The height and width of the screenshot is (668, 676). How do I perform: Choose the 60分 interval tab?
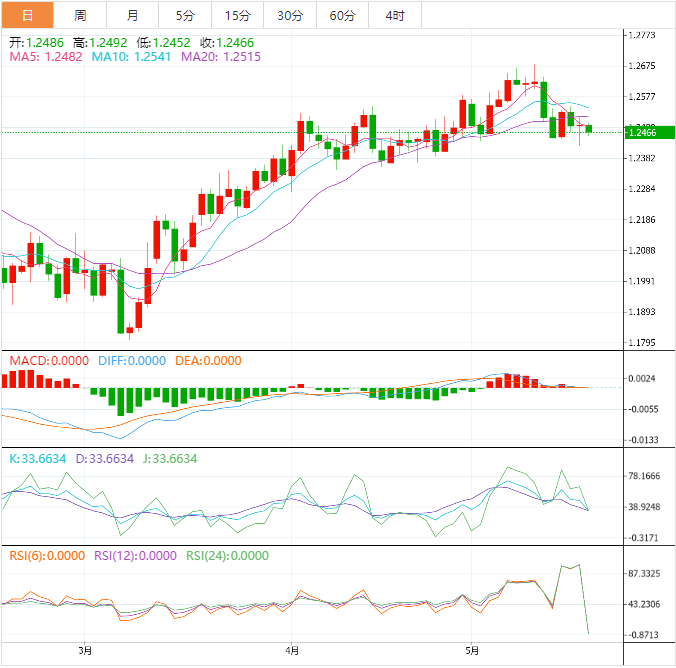click(x=342, y=15)
